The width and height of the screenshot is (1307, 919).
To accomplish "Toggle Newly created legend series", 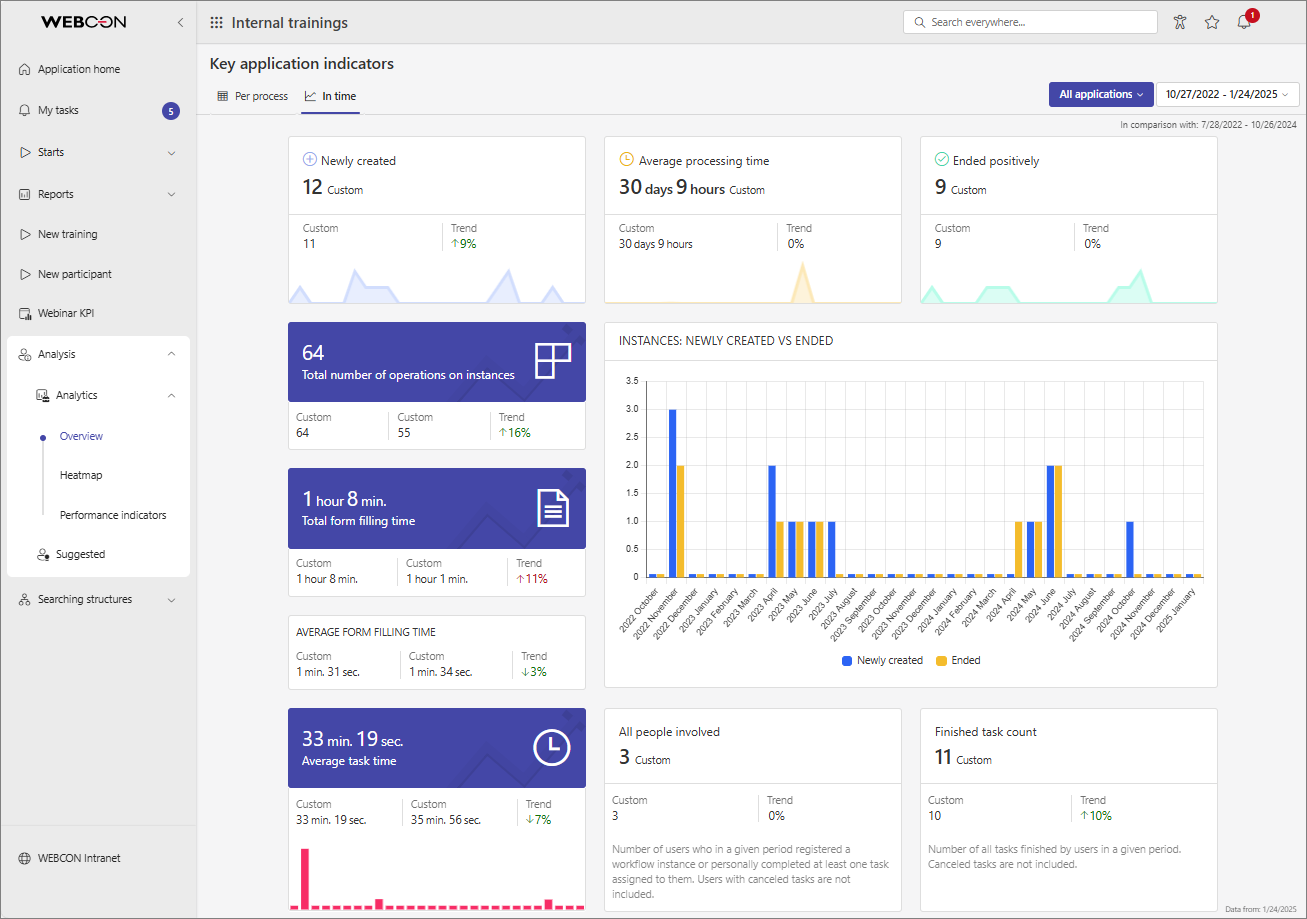I will tap(882, 660).
